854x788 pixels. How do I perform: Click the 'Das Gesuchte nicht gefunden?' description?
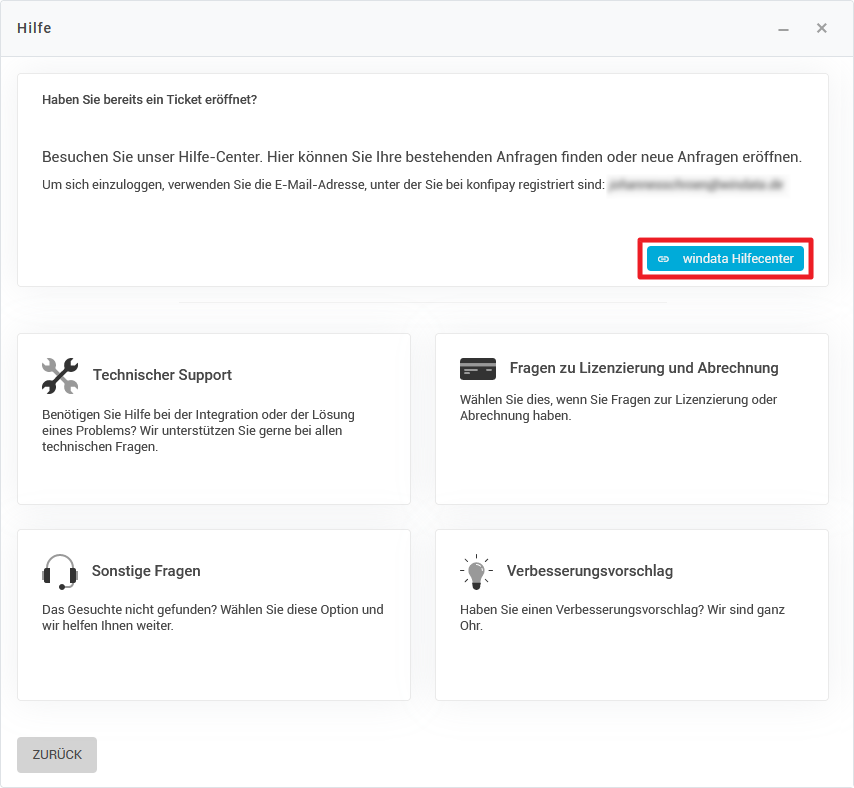pos(212,617)
